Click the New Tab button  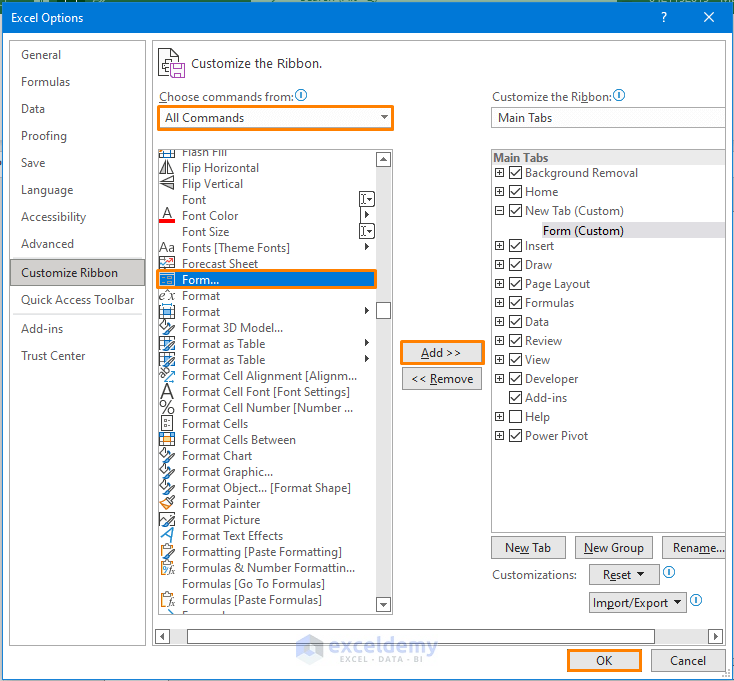pyautogui.click(x=528, y=548)
